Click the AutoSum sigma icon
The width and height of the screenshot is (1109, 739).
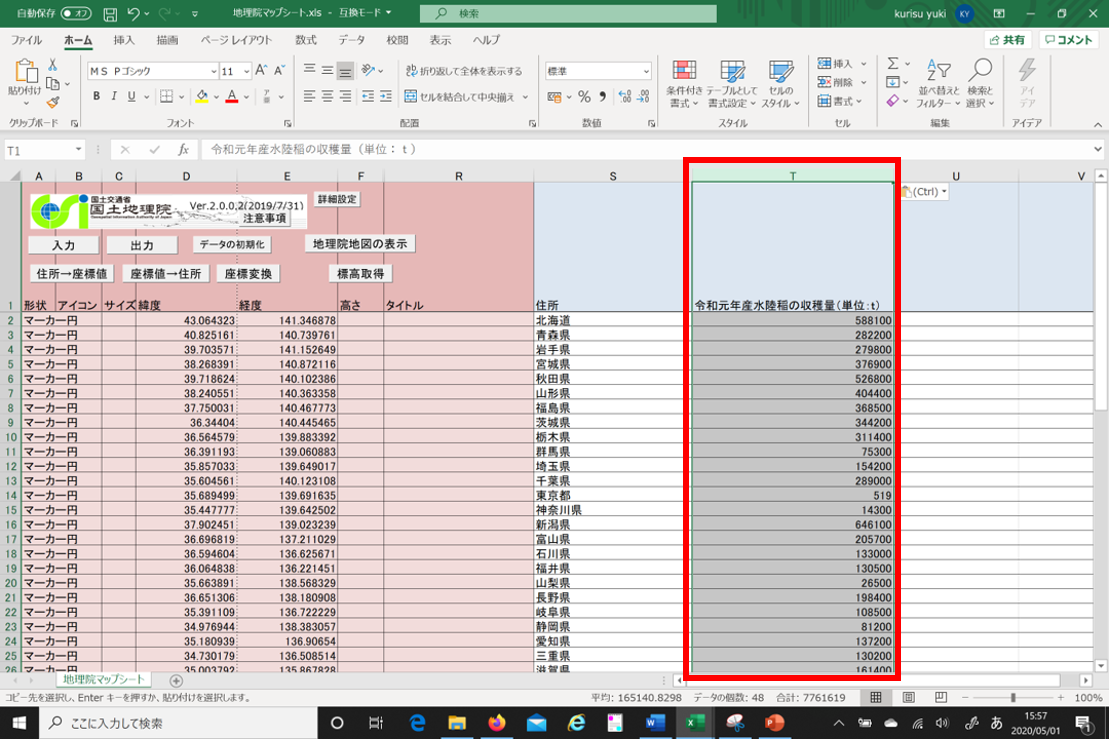coord(893,64)
